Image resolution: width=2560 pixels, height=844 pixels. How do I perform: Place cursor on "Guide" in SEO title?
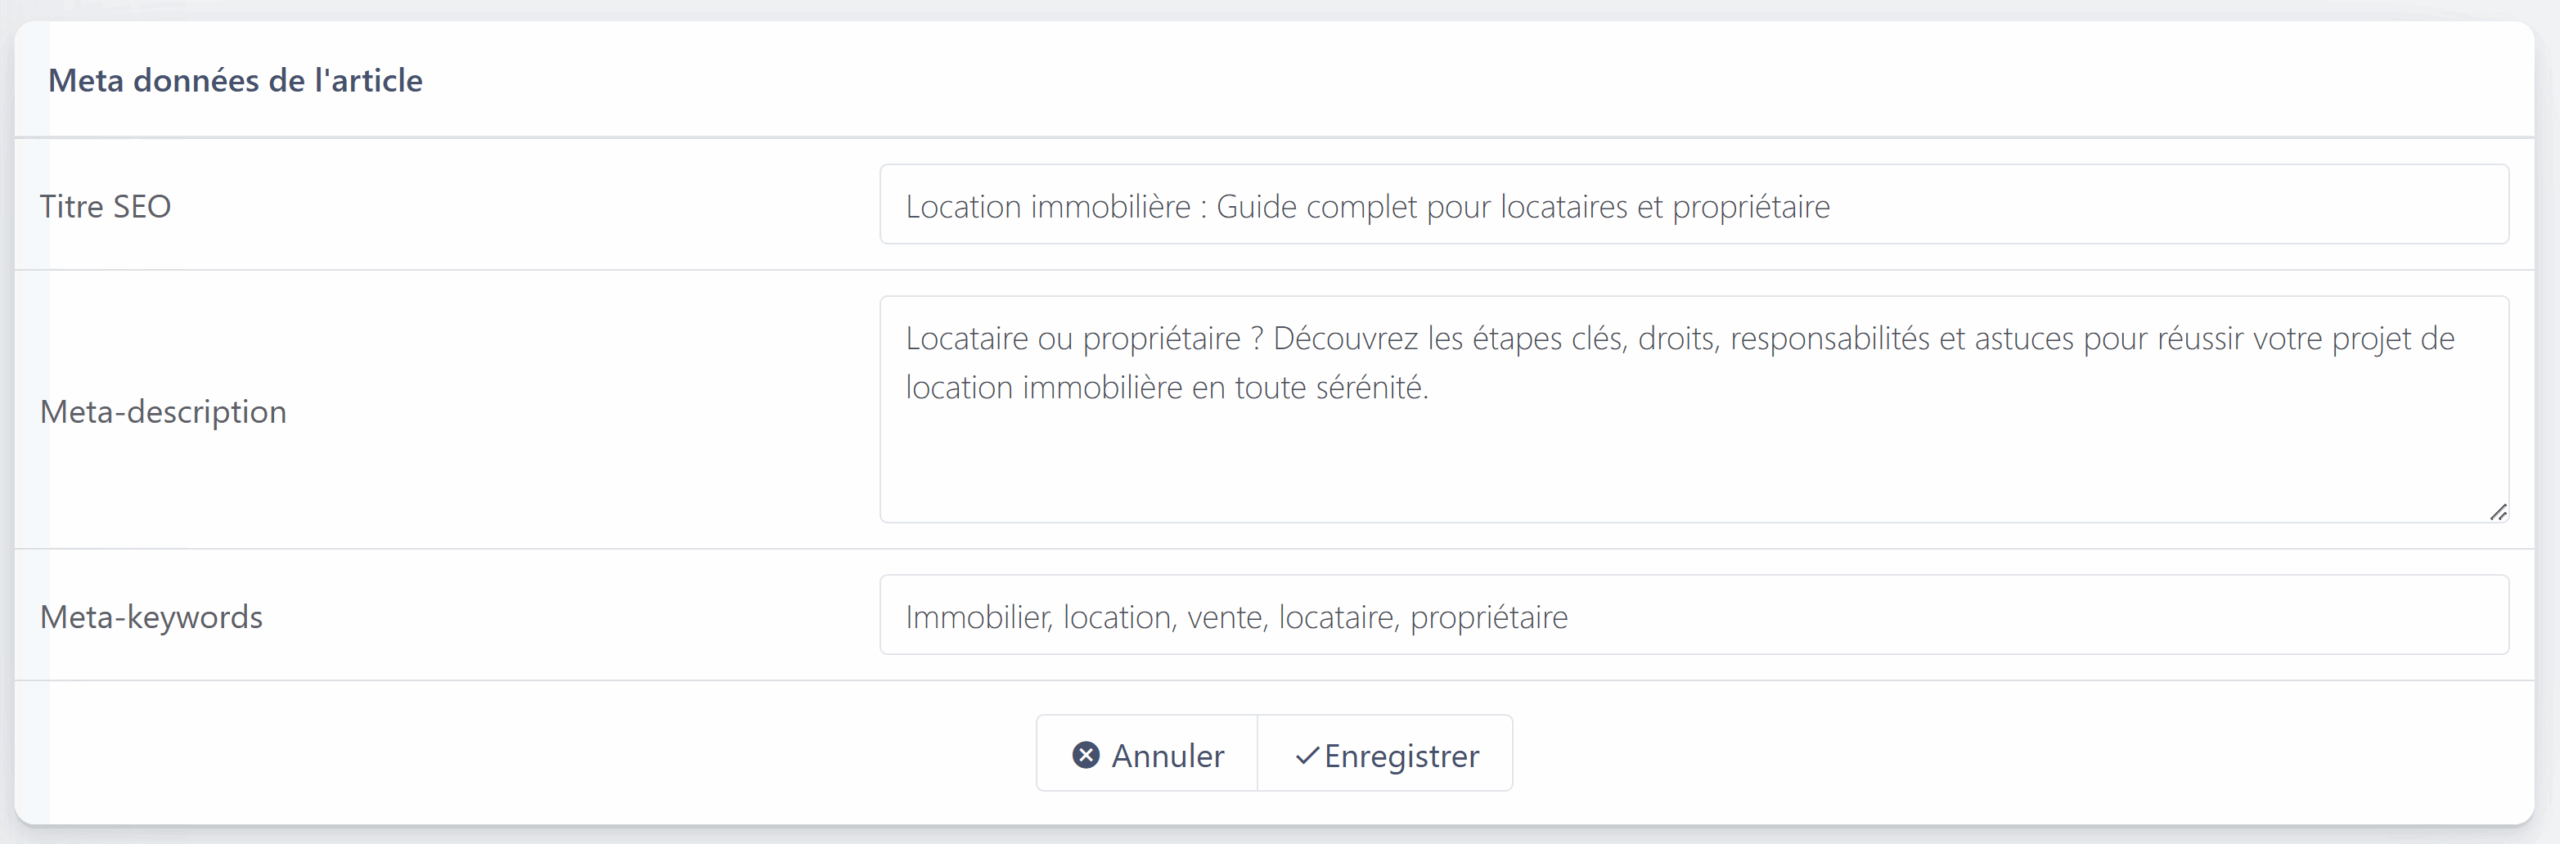(x=1256, y=206)
